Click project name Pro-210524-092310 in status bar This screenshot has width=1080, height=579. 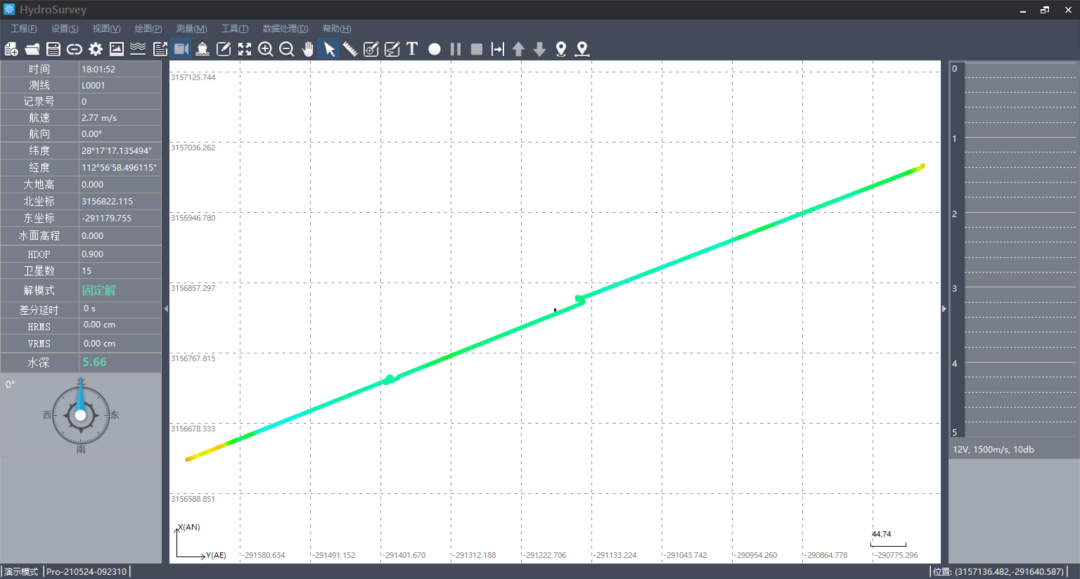tap(87, 571)
